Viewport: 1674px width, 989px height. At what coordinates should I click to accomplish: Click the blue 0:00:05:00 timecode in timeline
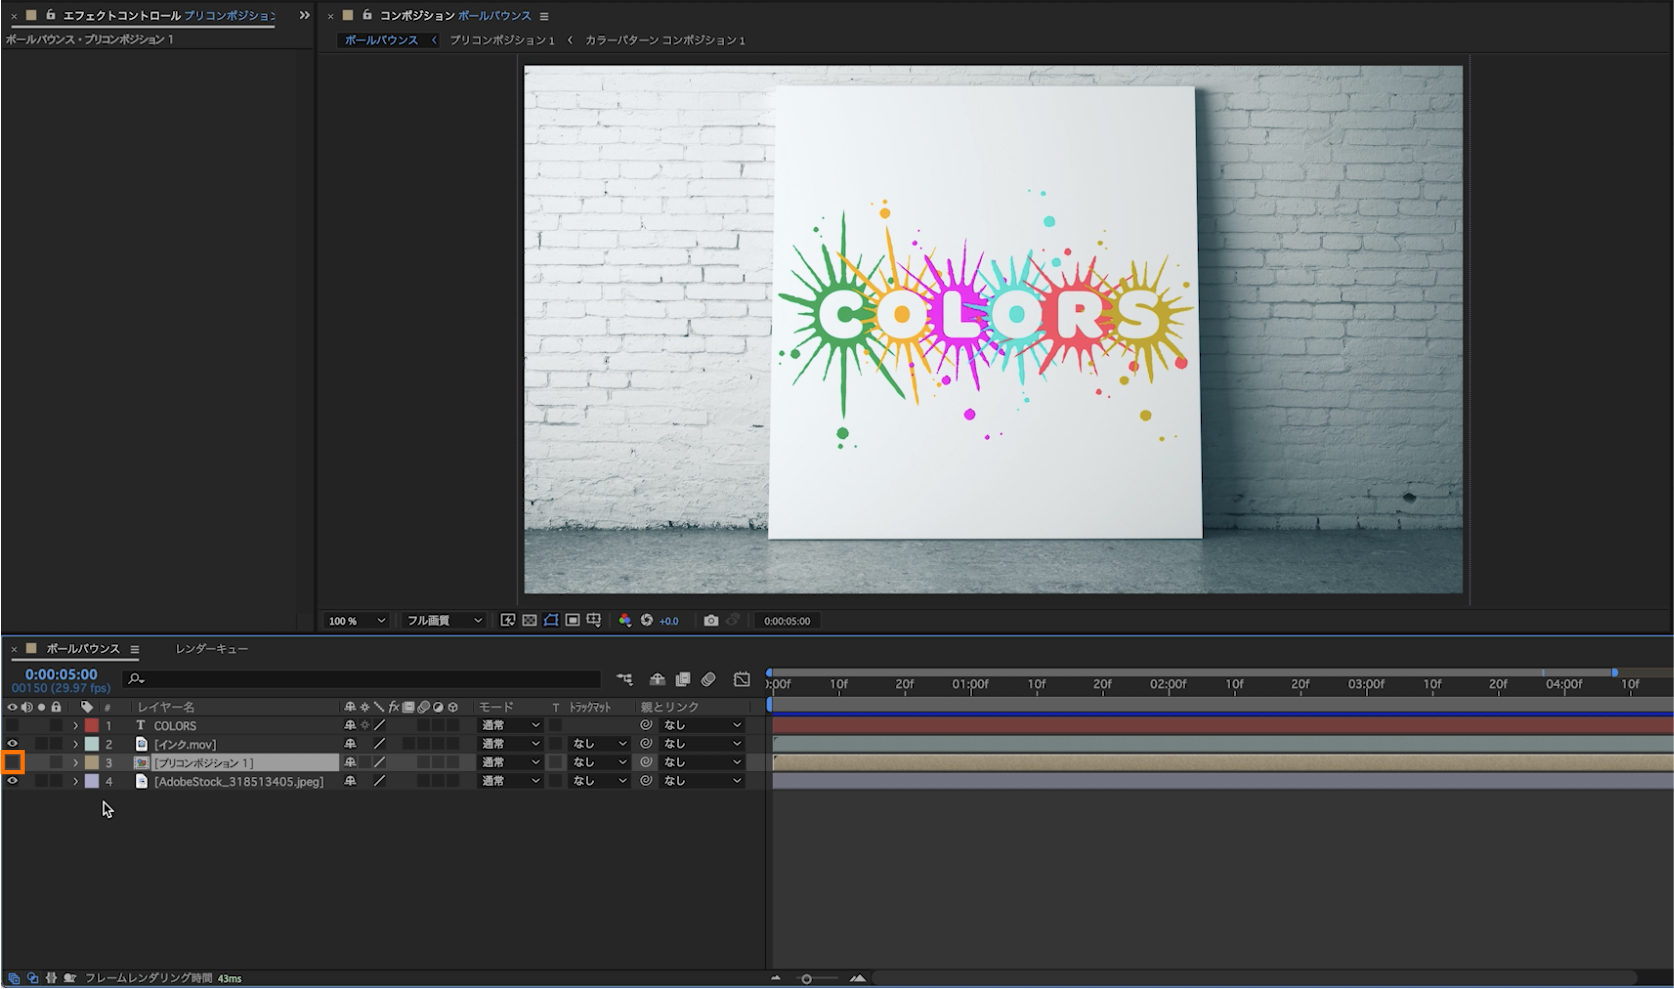tap(61, 674)
